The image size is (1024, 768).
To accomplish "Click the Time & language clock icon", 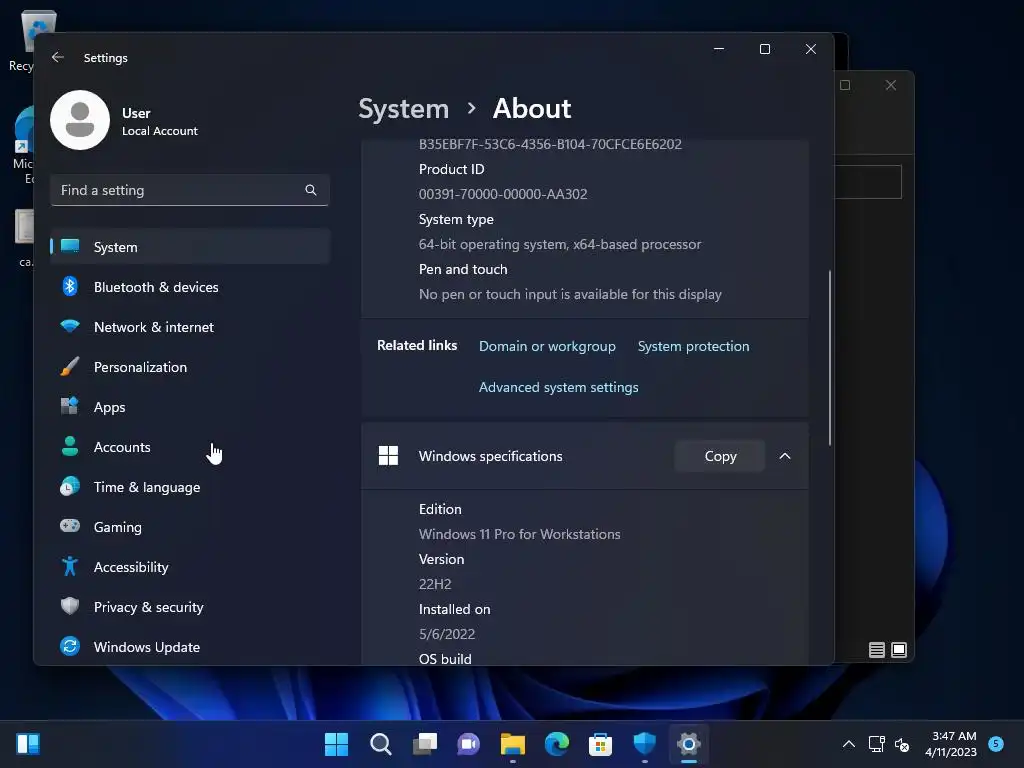I will [x=70, y=487].
